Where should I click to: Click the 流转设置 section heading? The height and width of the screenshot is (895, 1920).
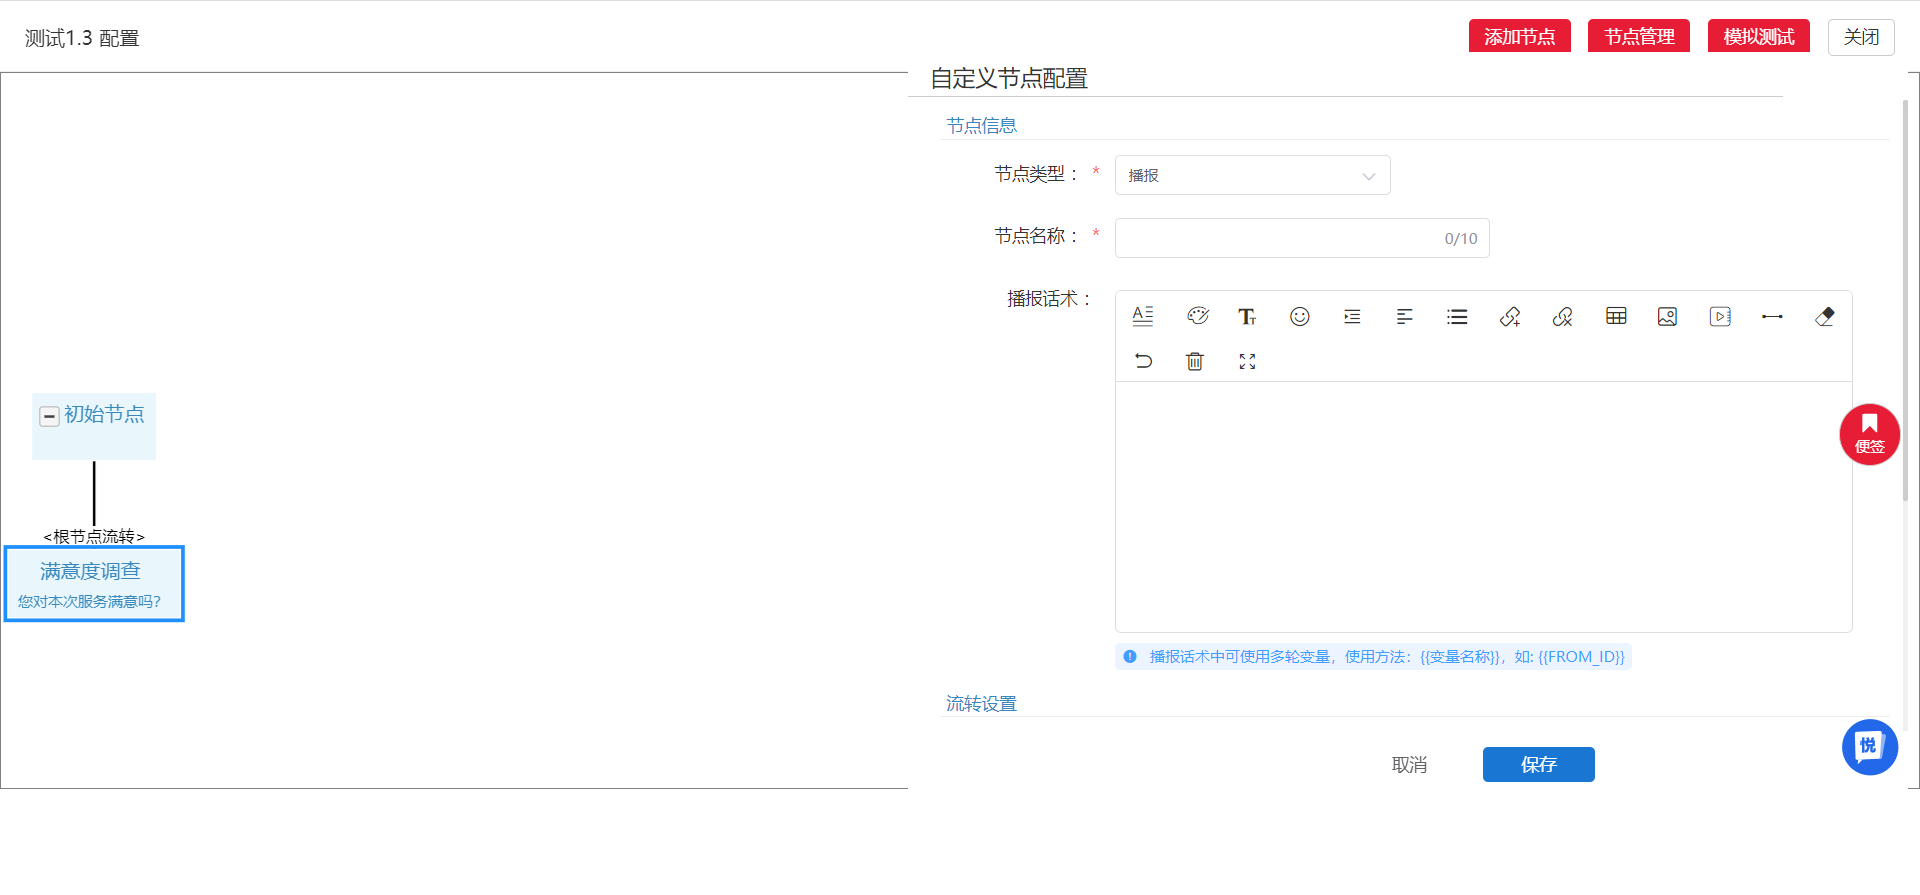[981, 703]
